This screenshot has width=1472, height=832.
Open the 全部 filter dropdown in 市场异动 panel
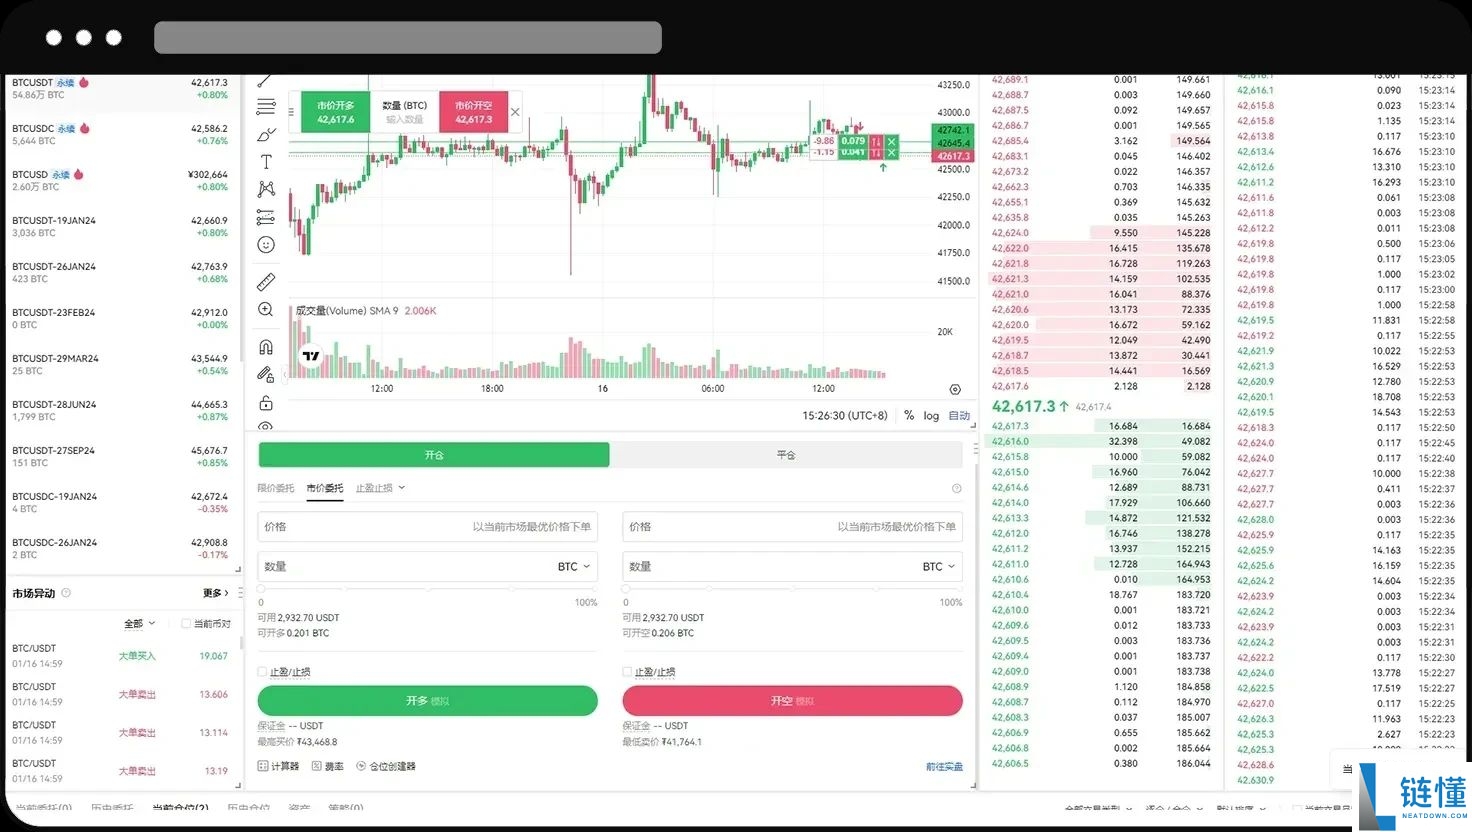click(x=135, y=623)
